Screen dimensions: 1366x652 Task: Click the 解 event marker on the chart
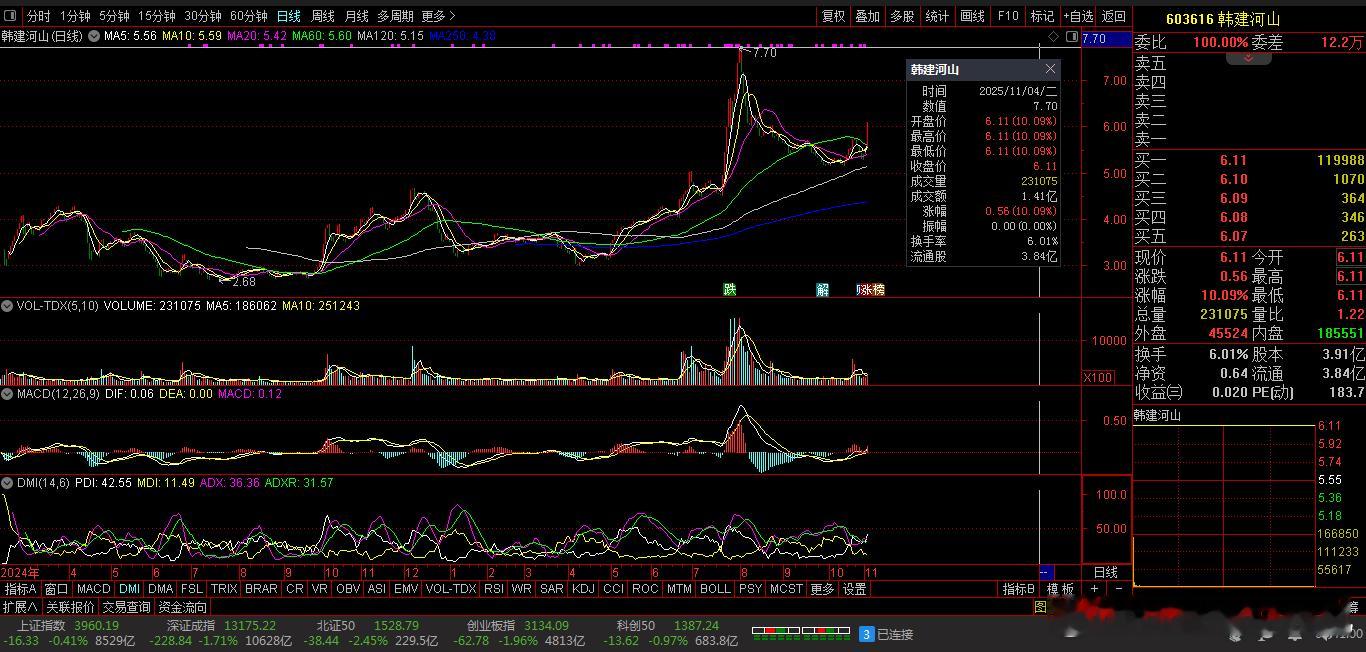[x=822, y=290]
